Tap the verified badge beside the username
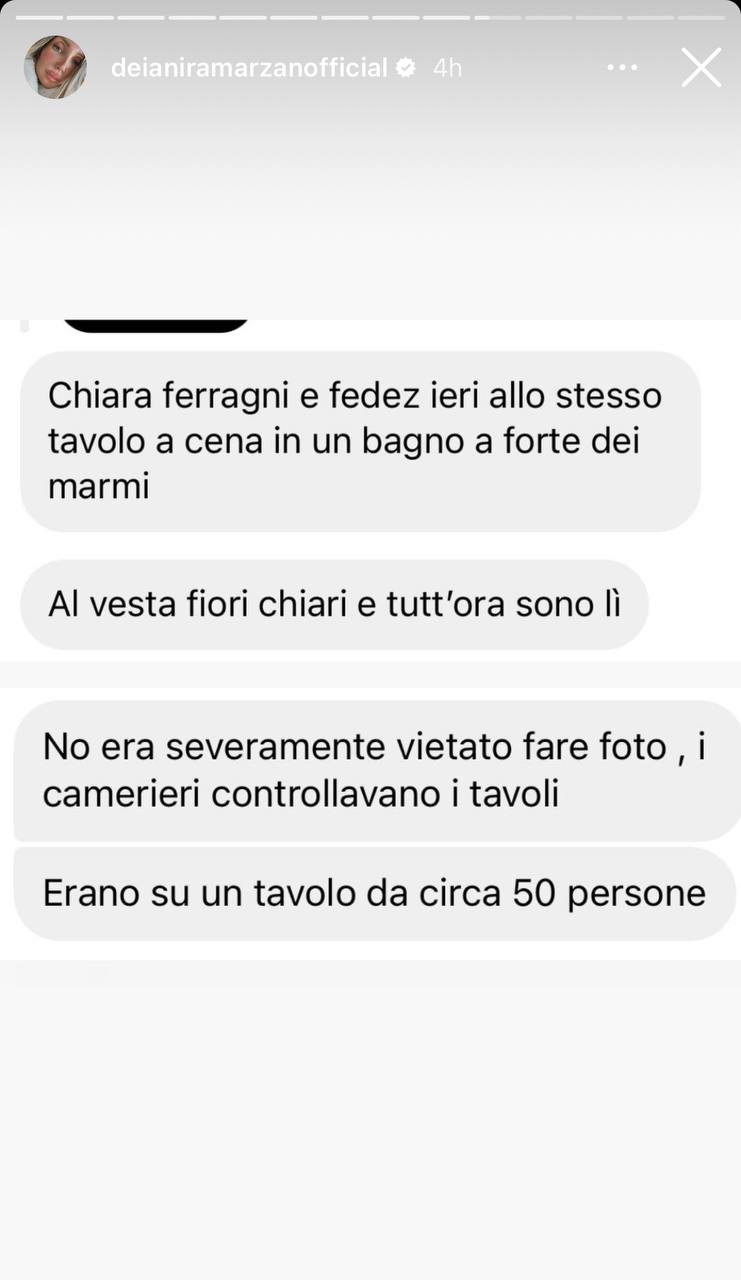This screenshot has width=741, height=1280. pos(406,68)
